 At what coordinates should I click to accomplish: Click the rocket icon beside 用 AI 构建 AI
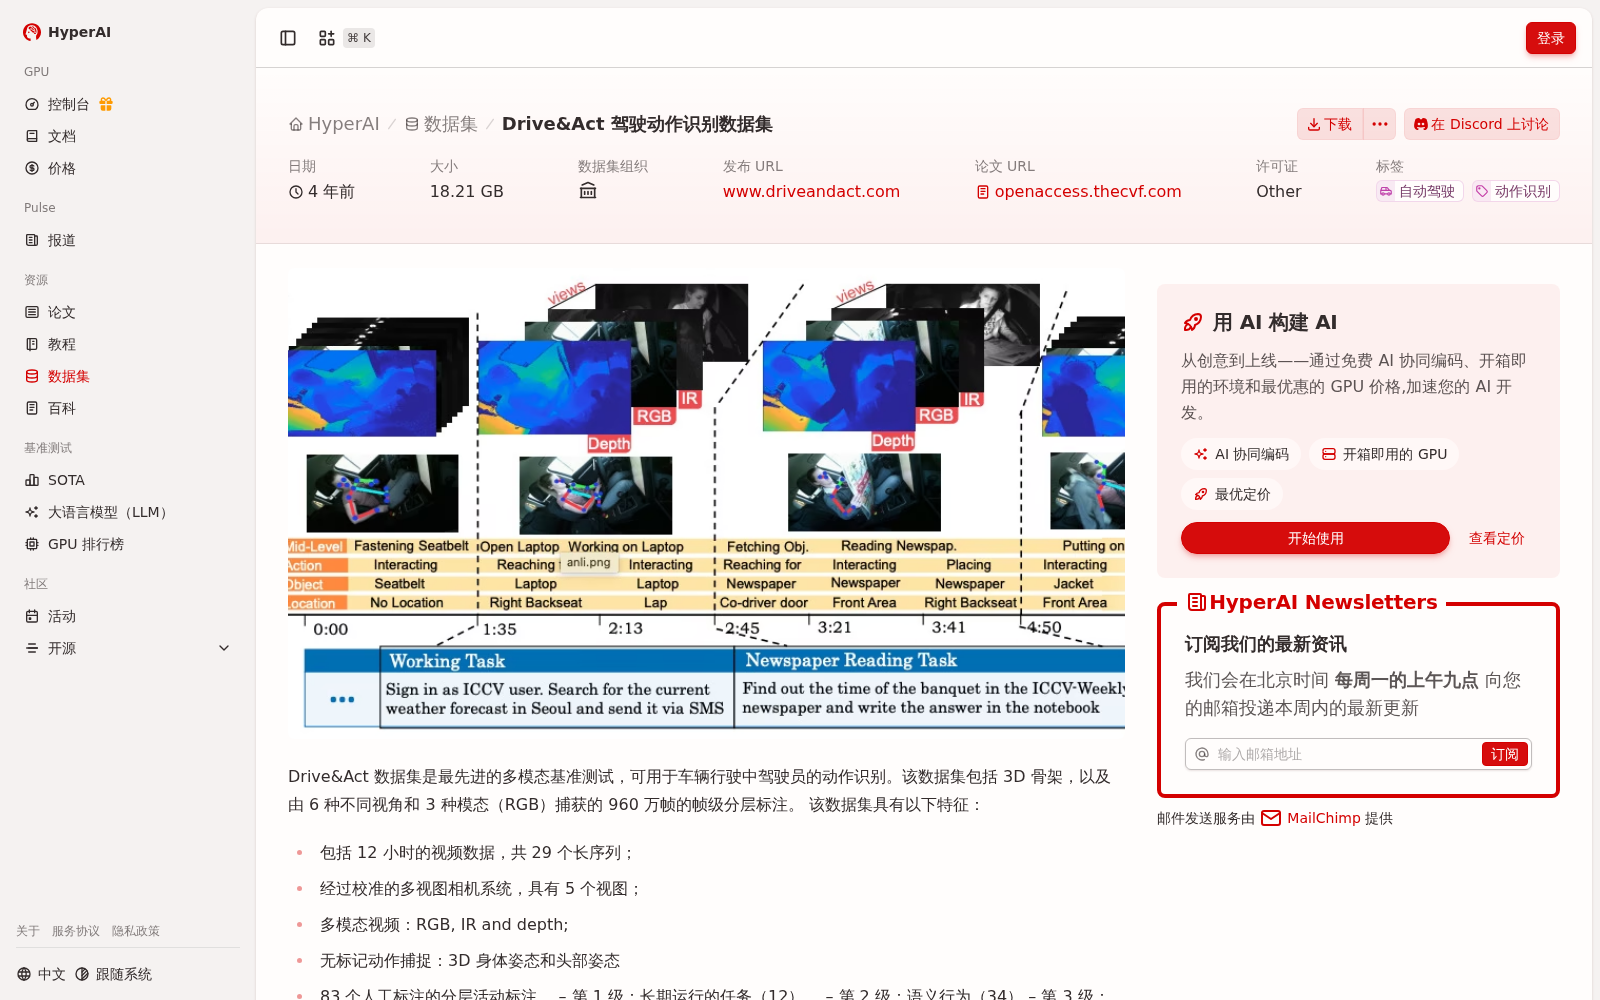tap(1192, 322)
